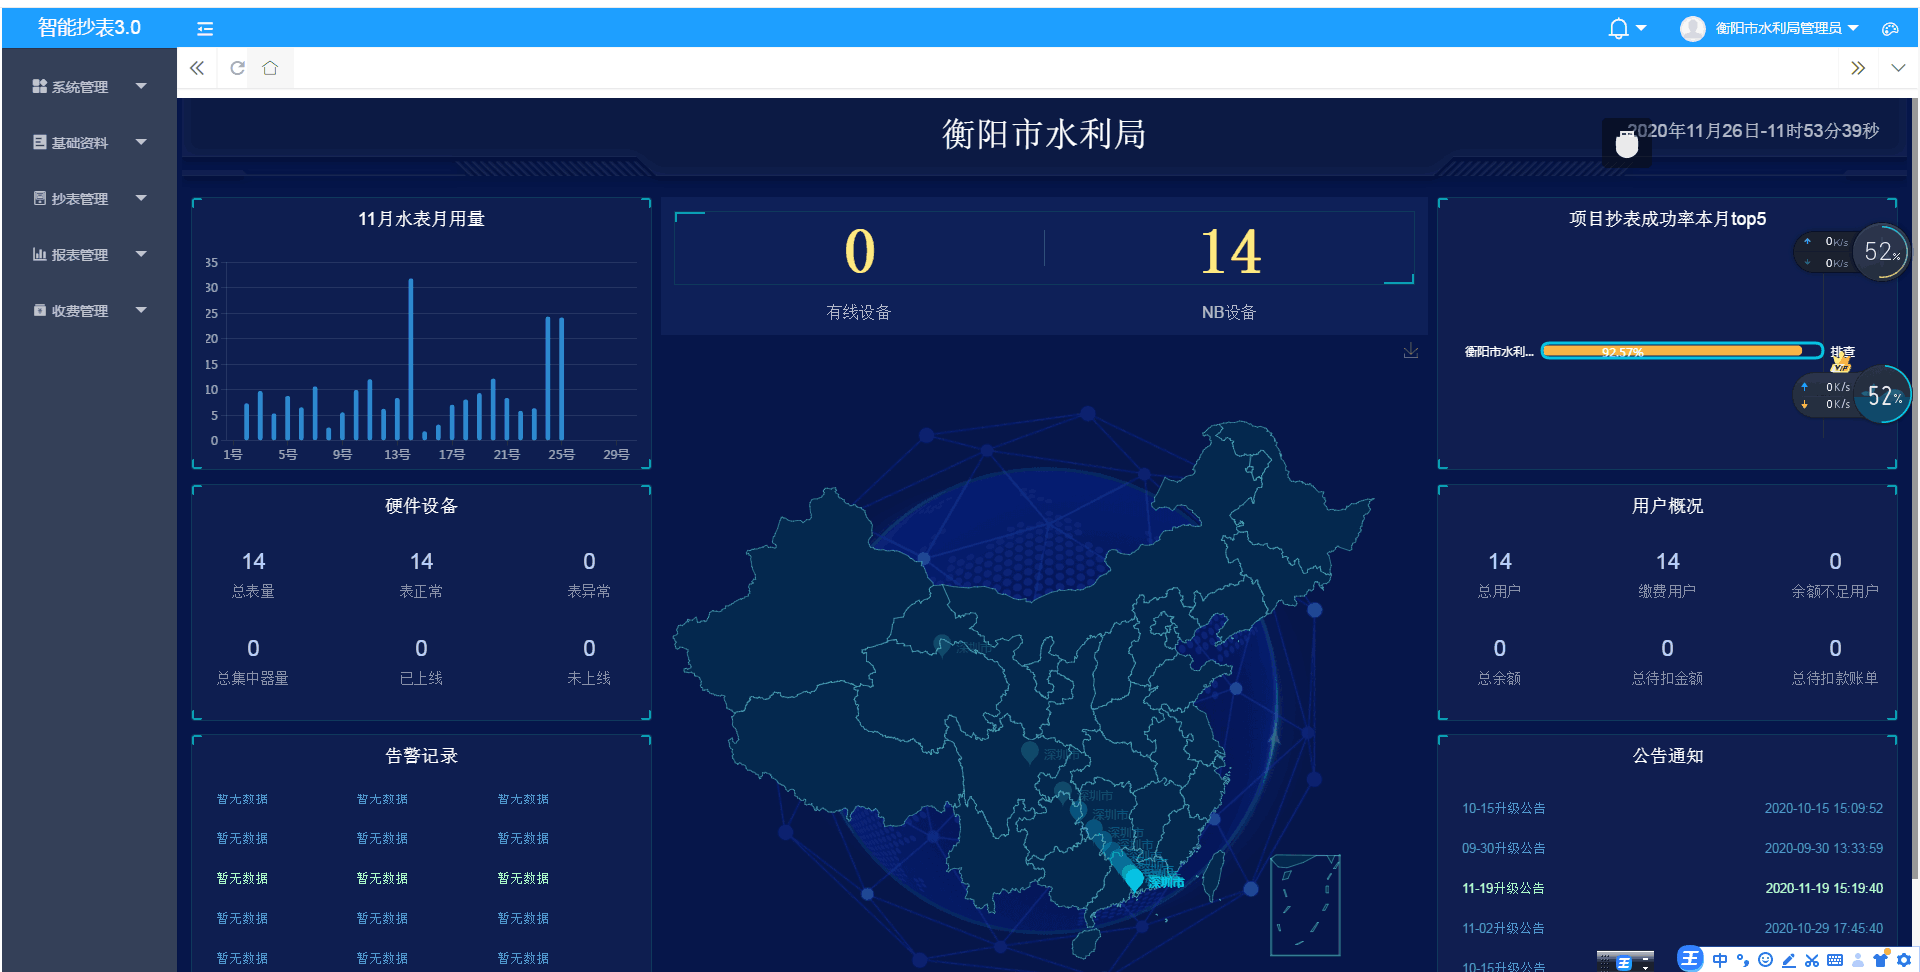1920x972 pixels.
Task: Open the 10-15升级公告 announcement
Action: point(1503,808)
